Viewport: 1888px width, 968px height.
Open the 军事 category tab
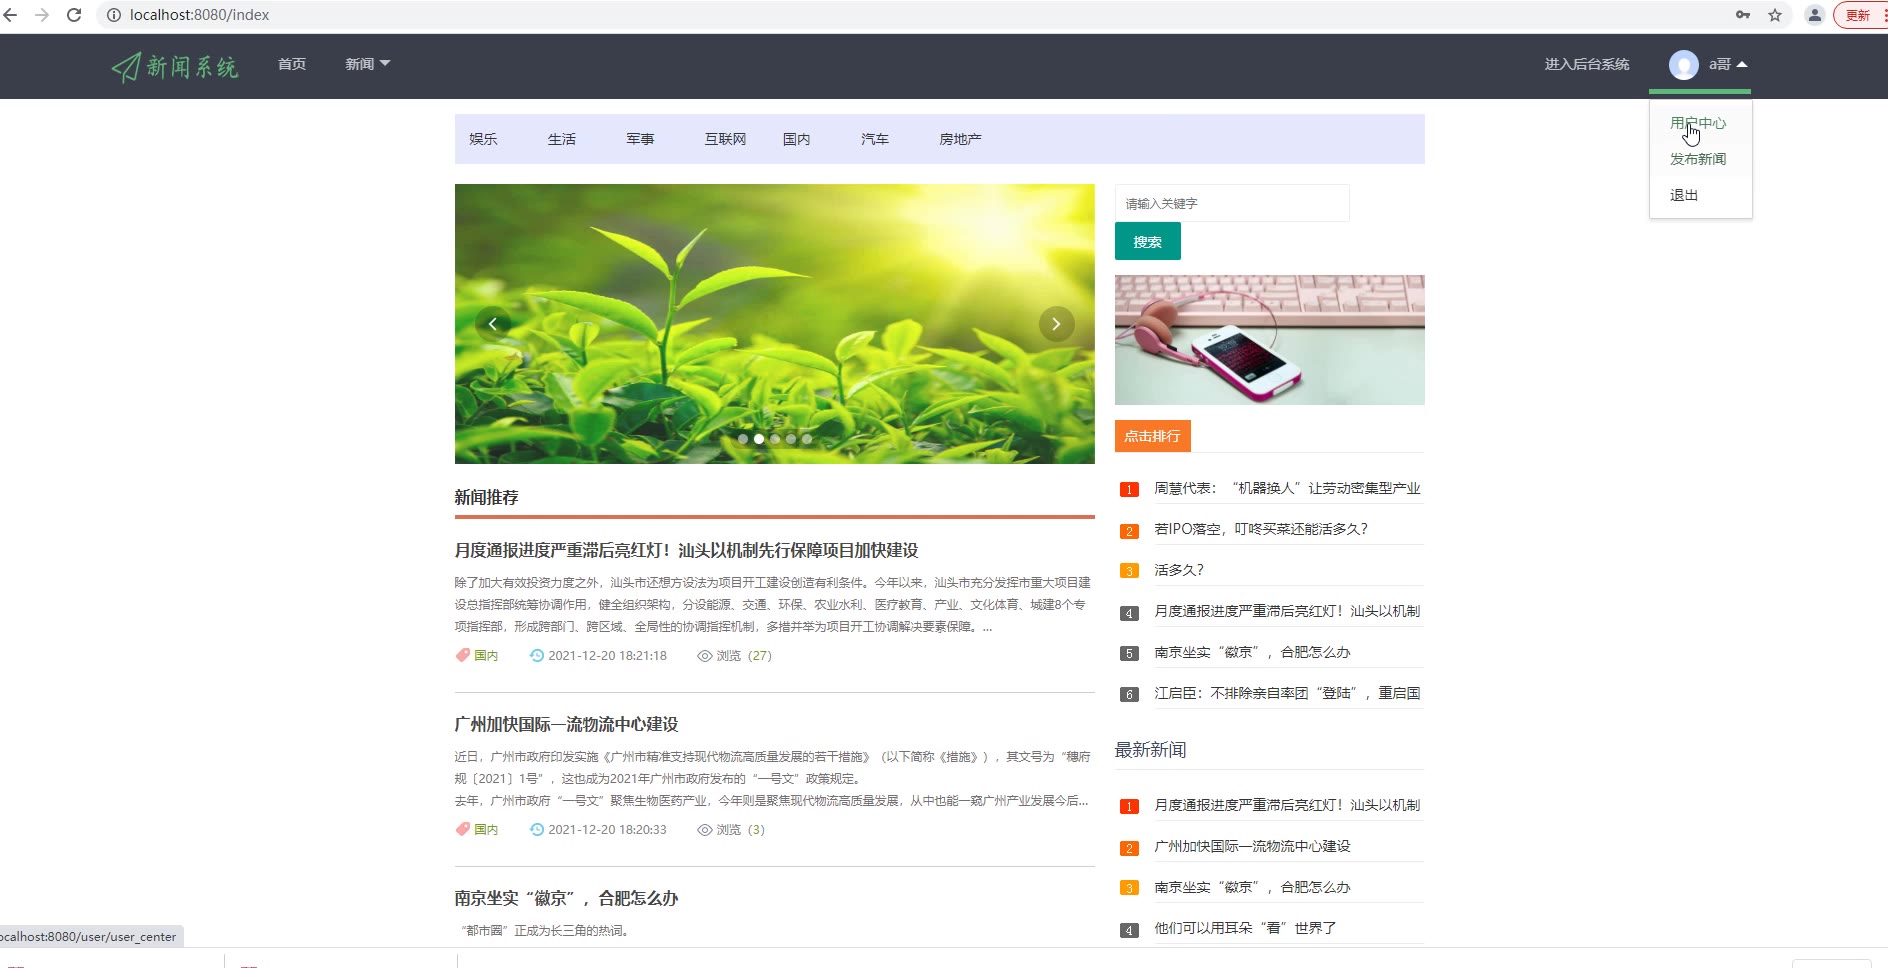click(640, 139)
